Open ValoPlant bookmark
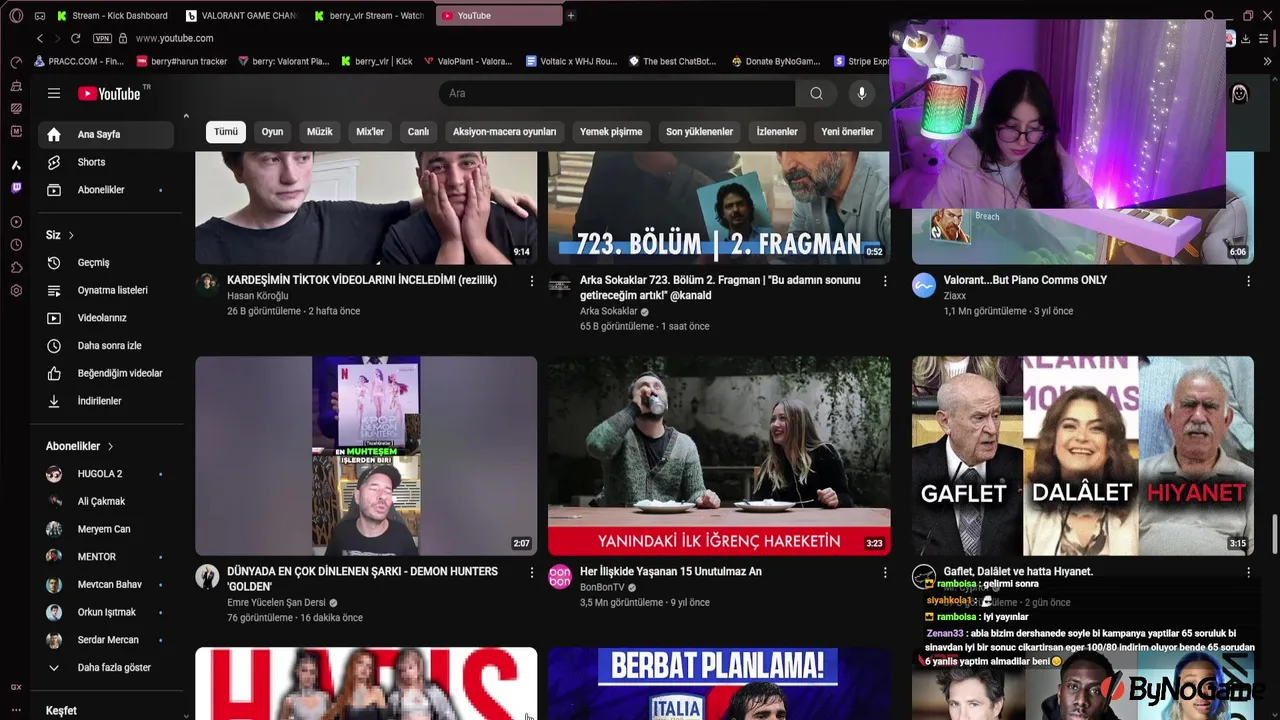1280x720 pixels. click(x=468, y=61)
